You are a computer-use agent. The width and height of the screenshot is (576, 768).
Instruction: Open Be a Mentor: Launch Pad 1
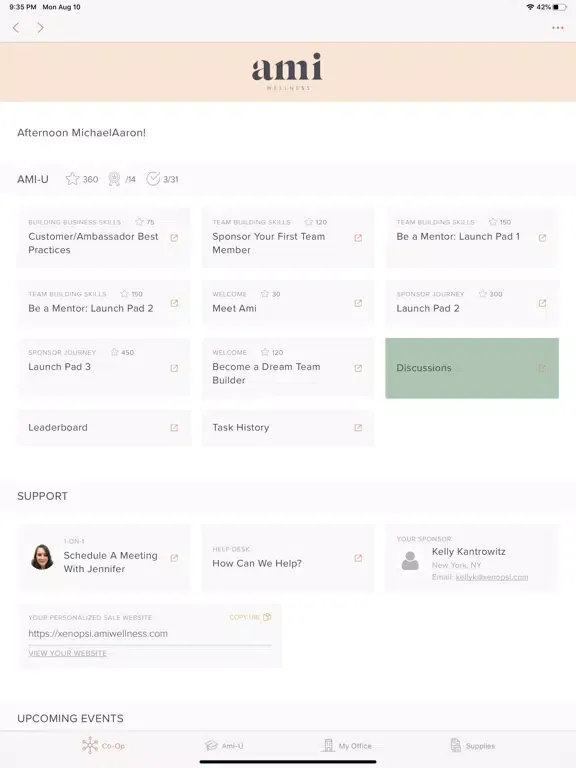(x=472, y=238)
